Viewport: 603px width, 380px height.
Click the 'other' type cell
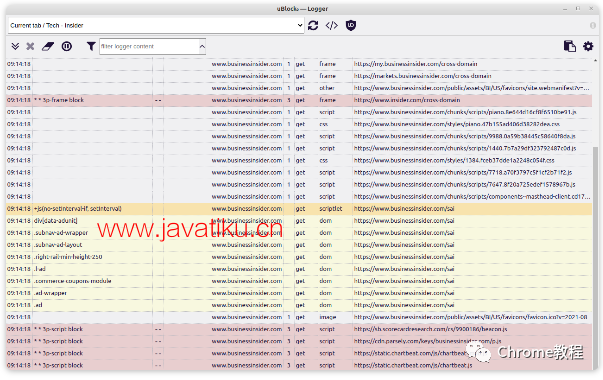[x=326, y=88]
